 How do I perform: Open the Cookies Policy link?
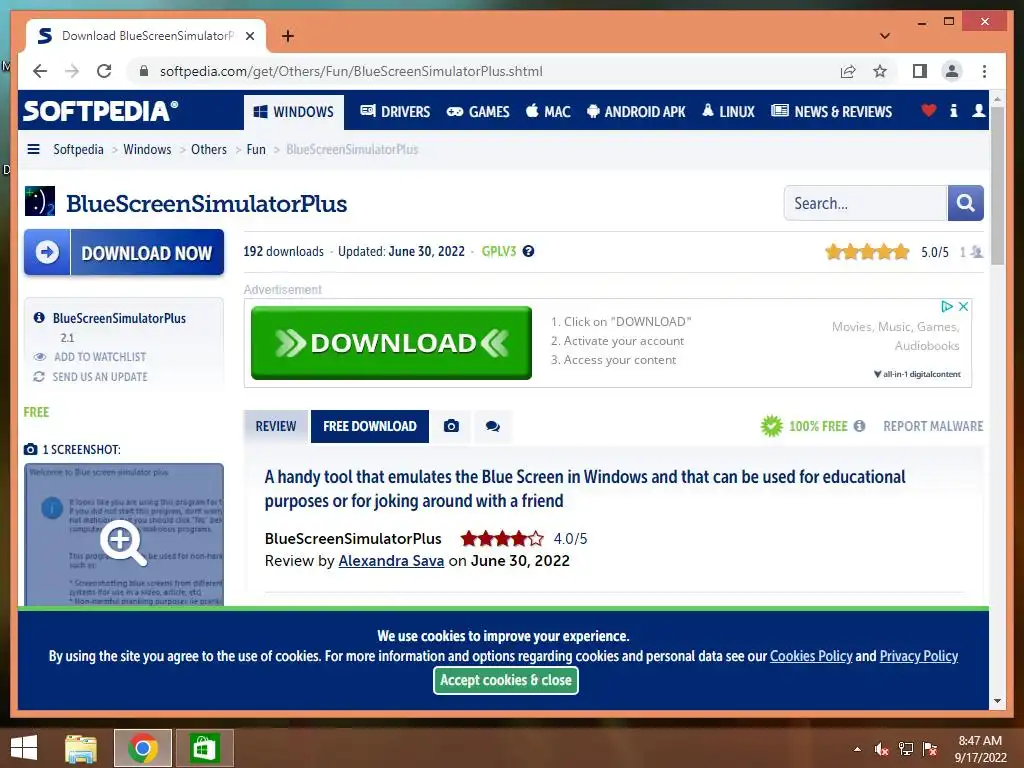pyautogui.click(x=811, y=656)
